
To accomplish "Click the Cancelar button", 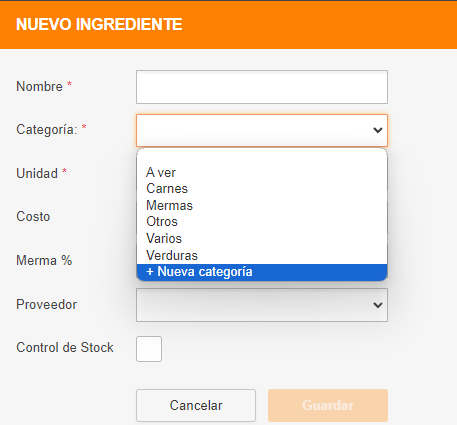I will 196,405.
